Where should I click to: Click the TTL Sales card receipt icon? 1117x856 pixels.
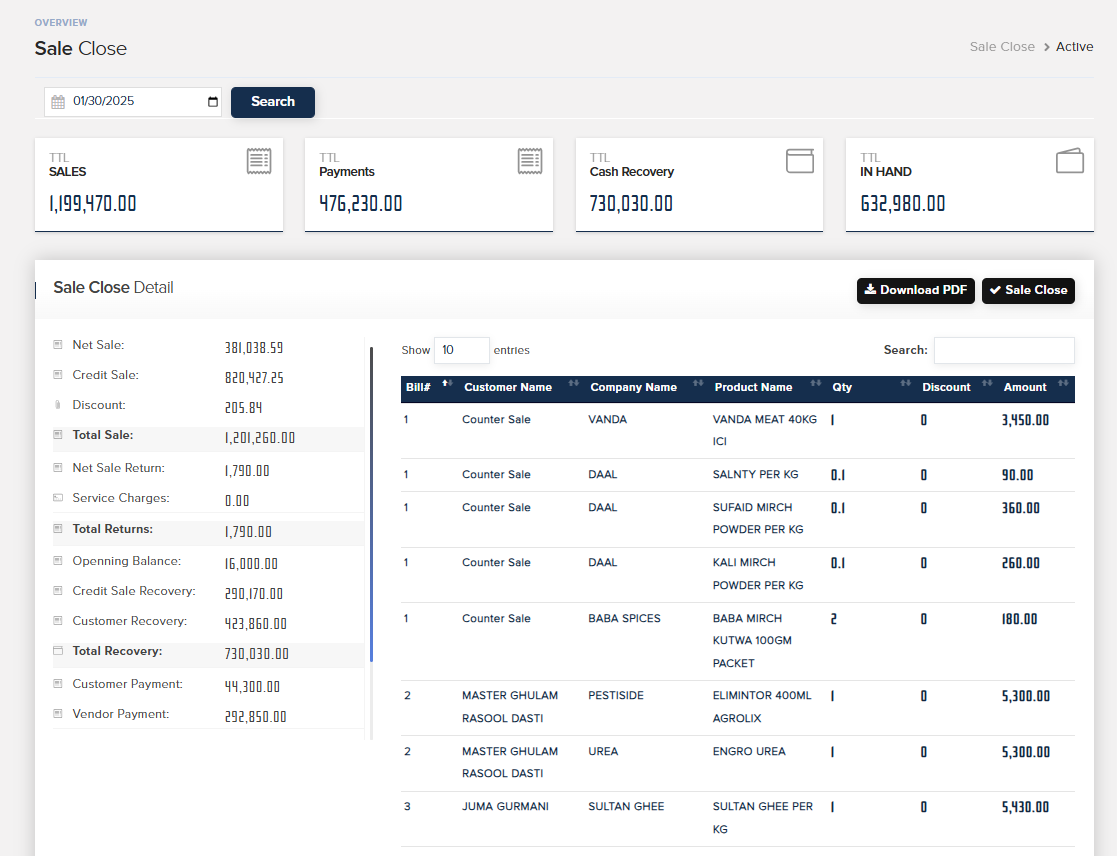point(259,161)
